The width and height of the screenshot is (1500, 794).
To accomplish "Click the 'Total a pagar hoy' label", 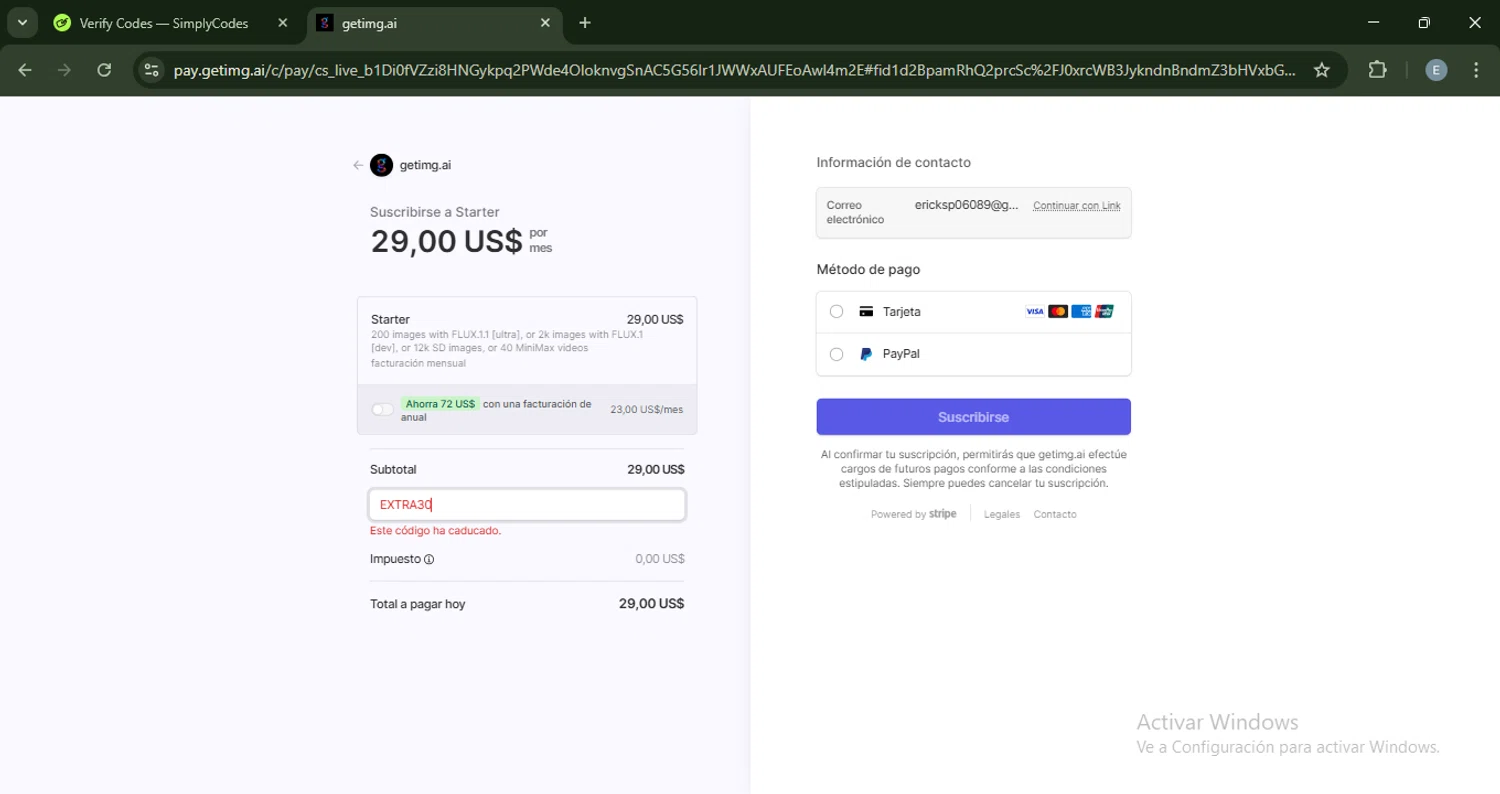I will pos(417,604).
